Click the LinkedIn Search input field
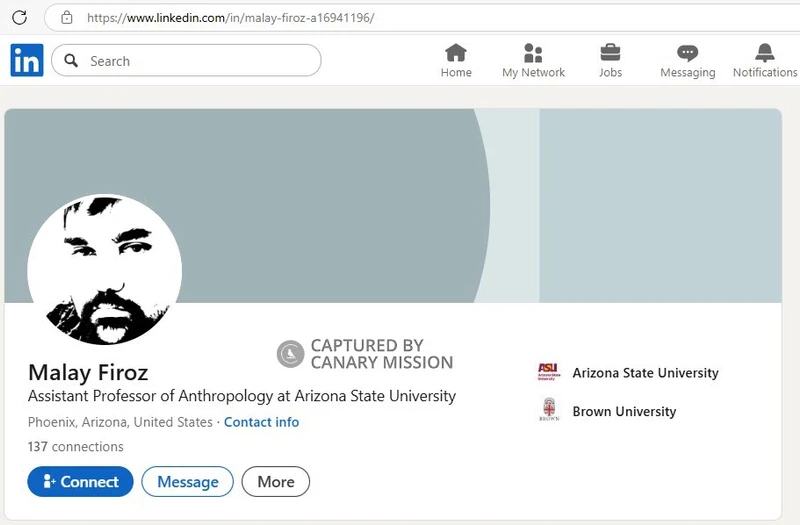The image size is (800, 525). tap(186, 60)
